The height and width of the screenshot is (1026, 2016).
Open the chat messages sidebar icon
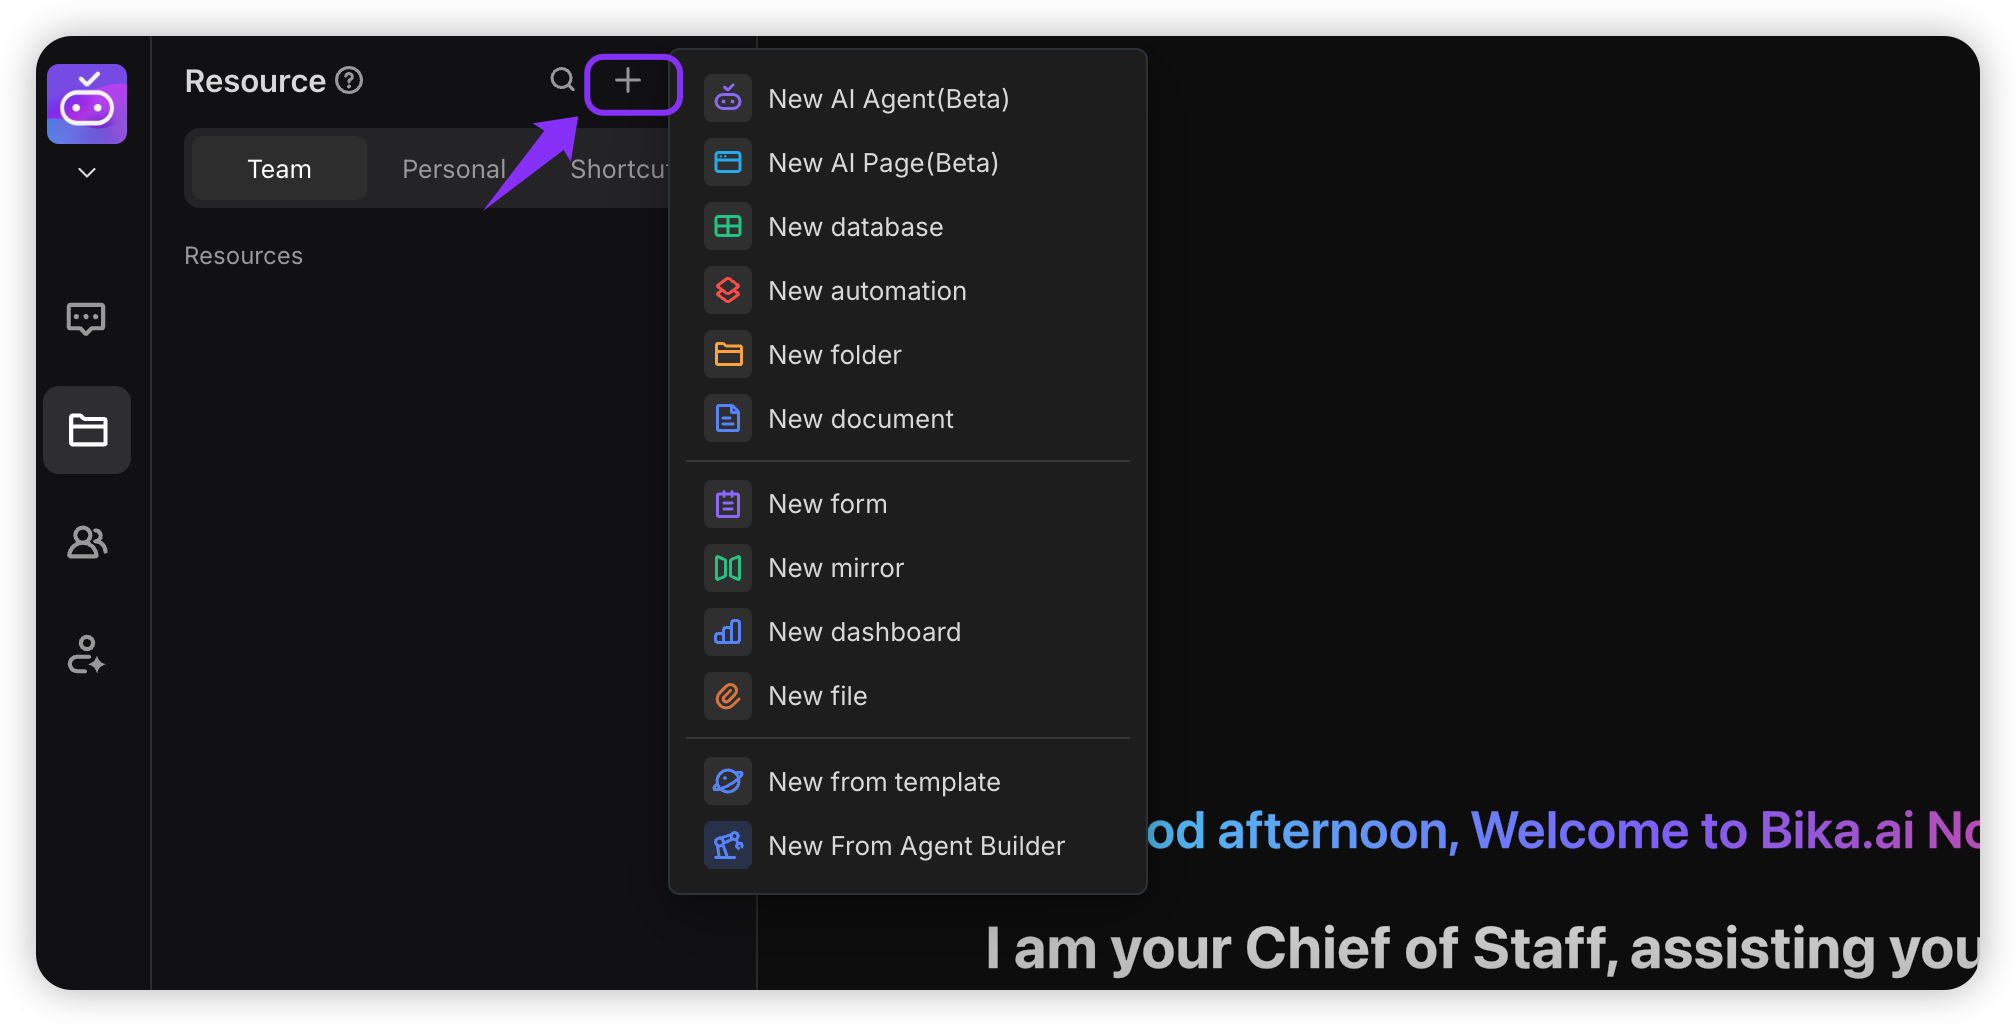pos(86,319)
